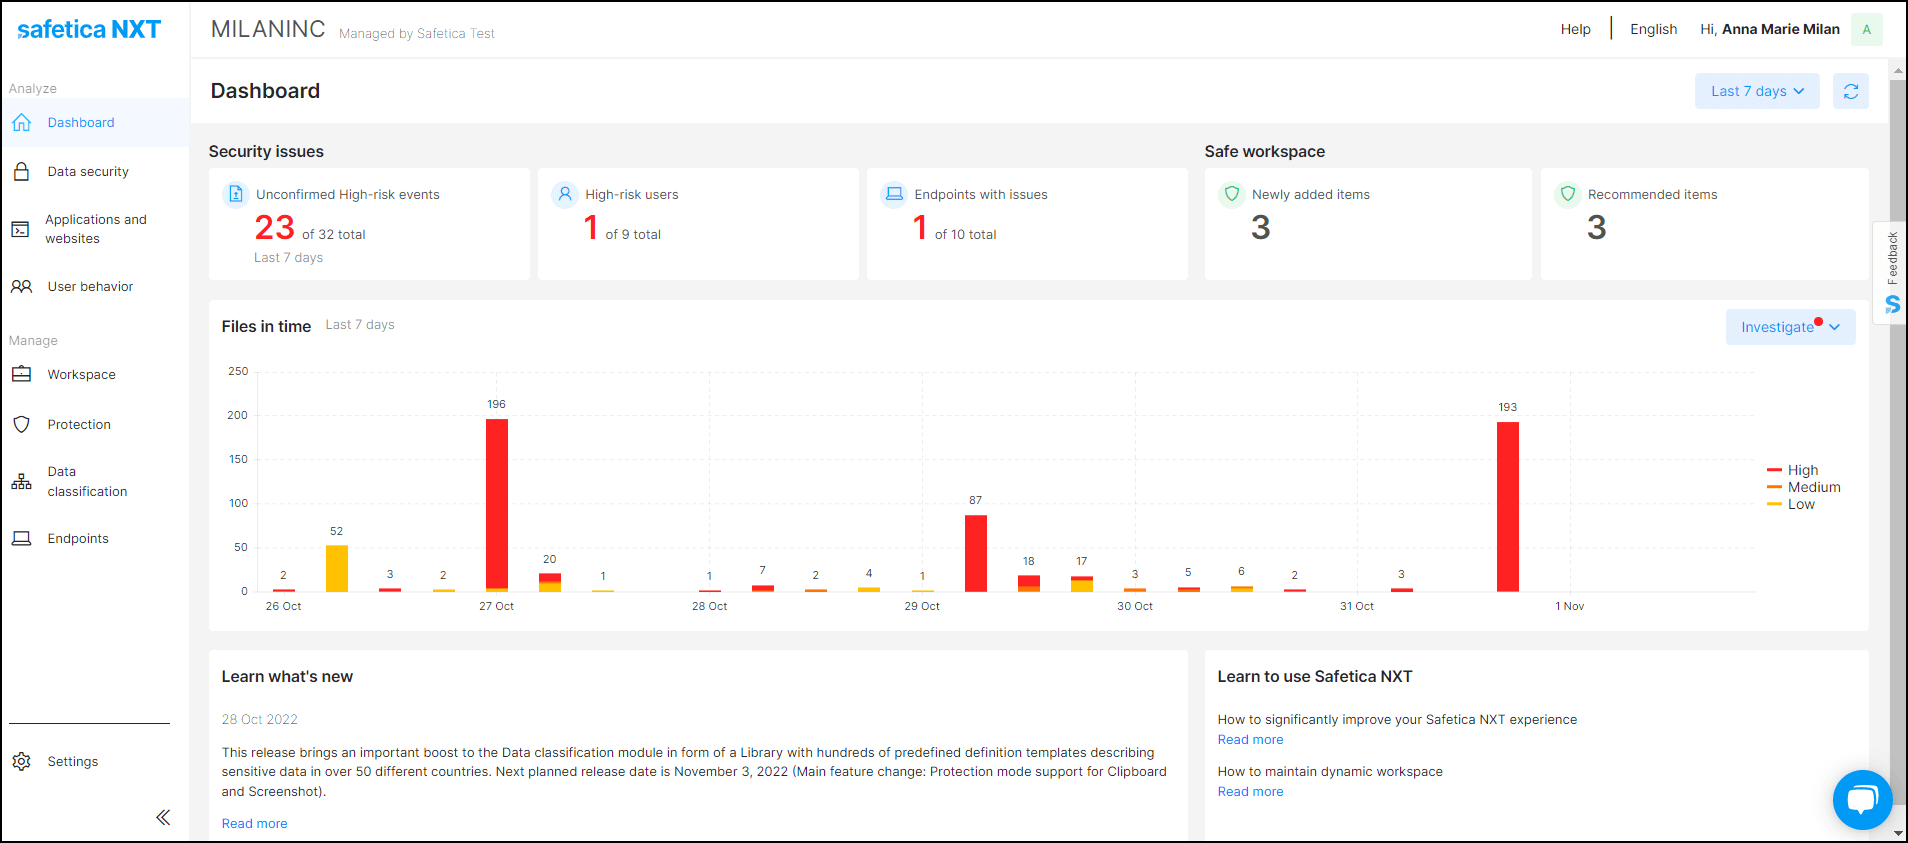Screen dimensions: 1908x843
Task: Click the Data classification hierarchy icon
Action: point(21,481)
